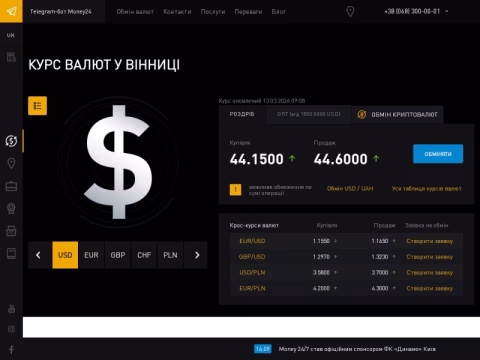Click phone number +38 (068) 300-00-01
This screenshot has width=480, height=360.
click(x=412, y=11)
